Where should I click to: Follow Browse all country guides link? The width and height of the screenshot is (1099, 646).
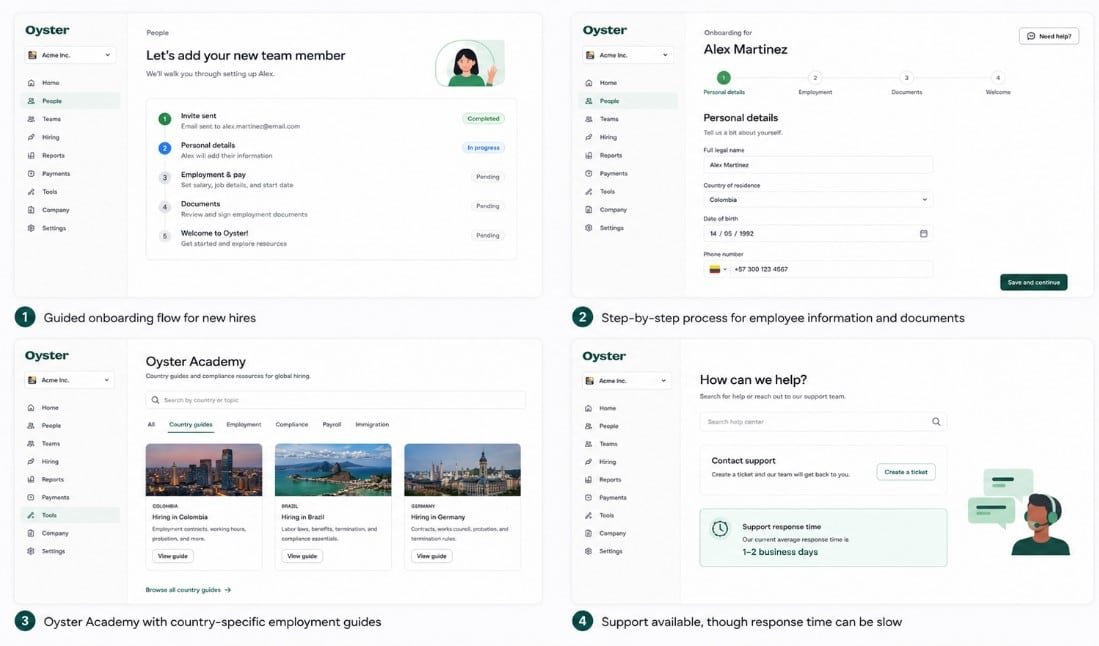(x=188, y=590)
